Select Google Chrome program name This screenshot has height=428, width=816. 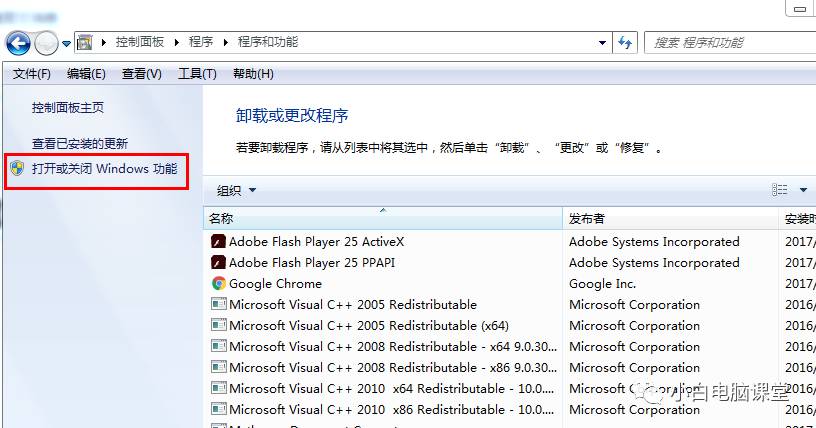(275, 284)
